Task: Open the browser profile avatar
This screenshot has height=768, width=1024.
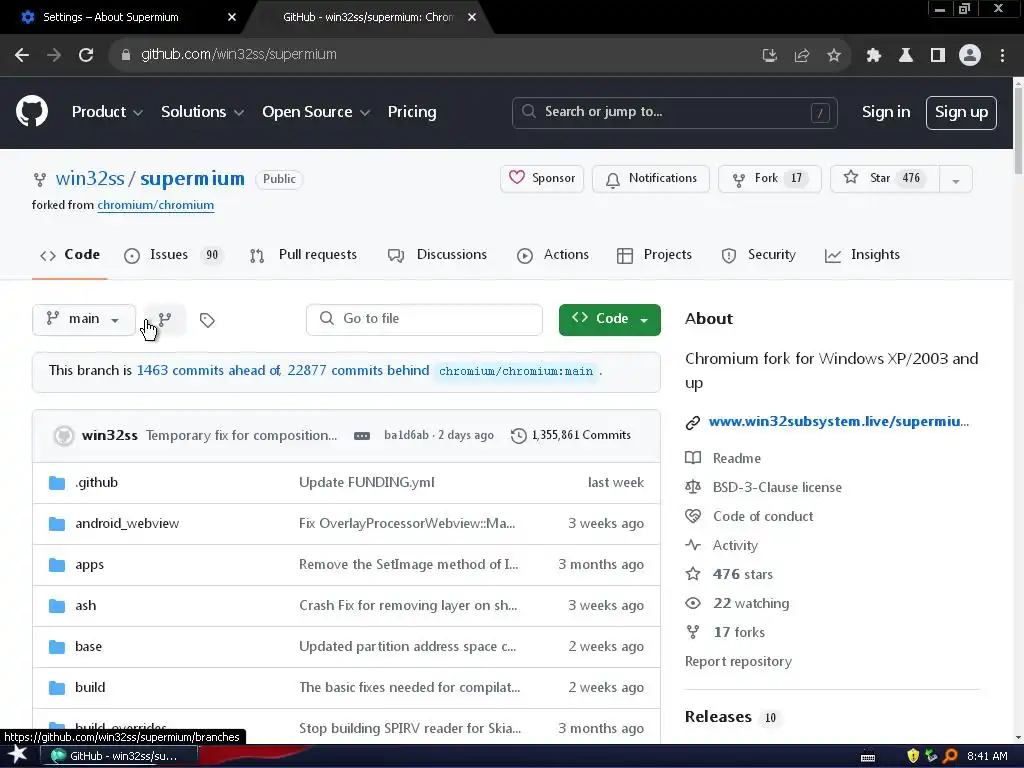Action: tap(970, 55)
